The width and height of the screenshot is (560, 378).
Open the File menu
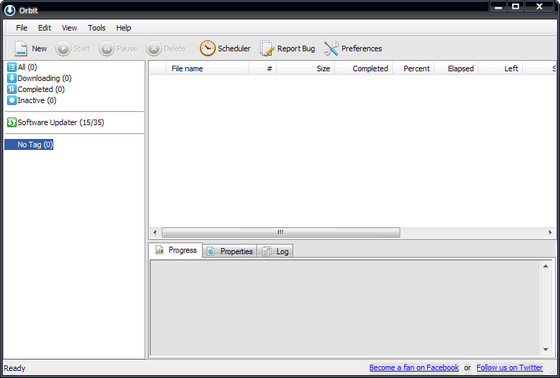tap(21, 28)
